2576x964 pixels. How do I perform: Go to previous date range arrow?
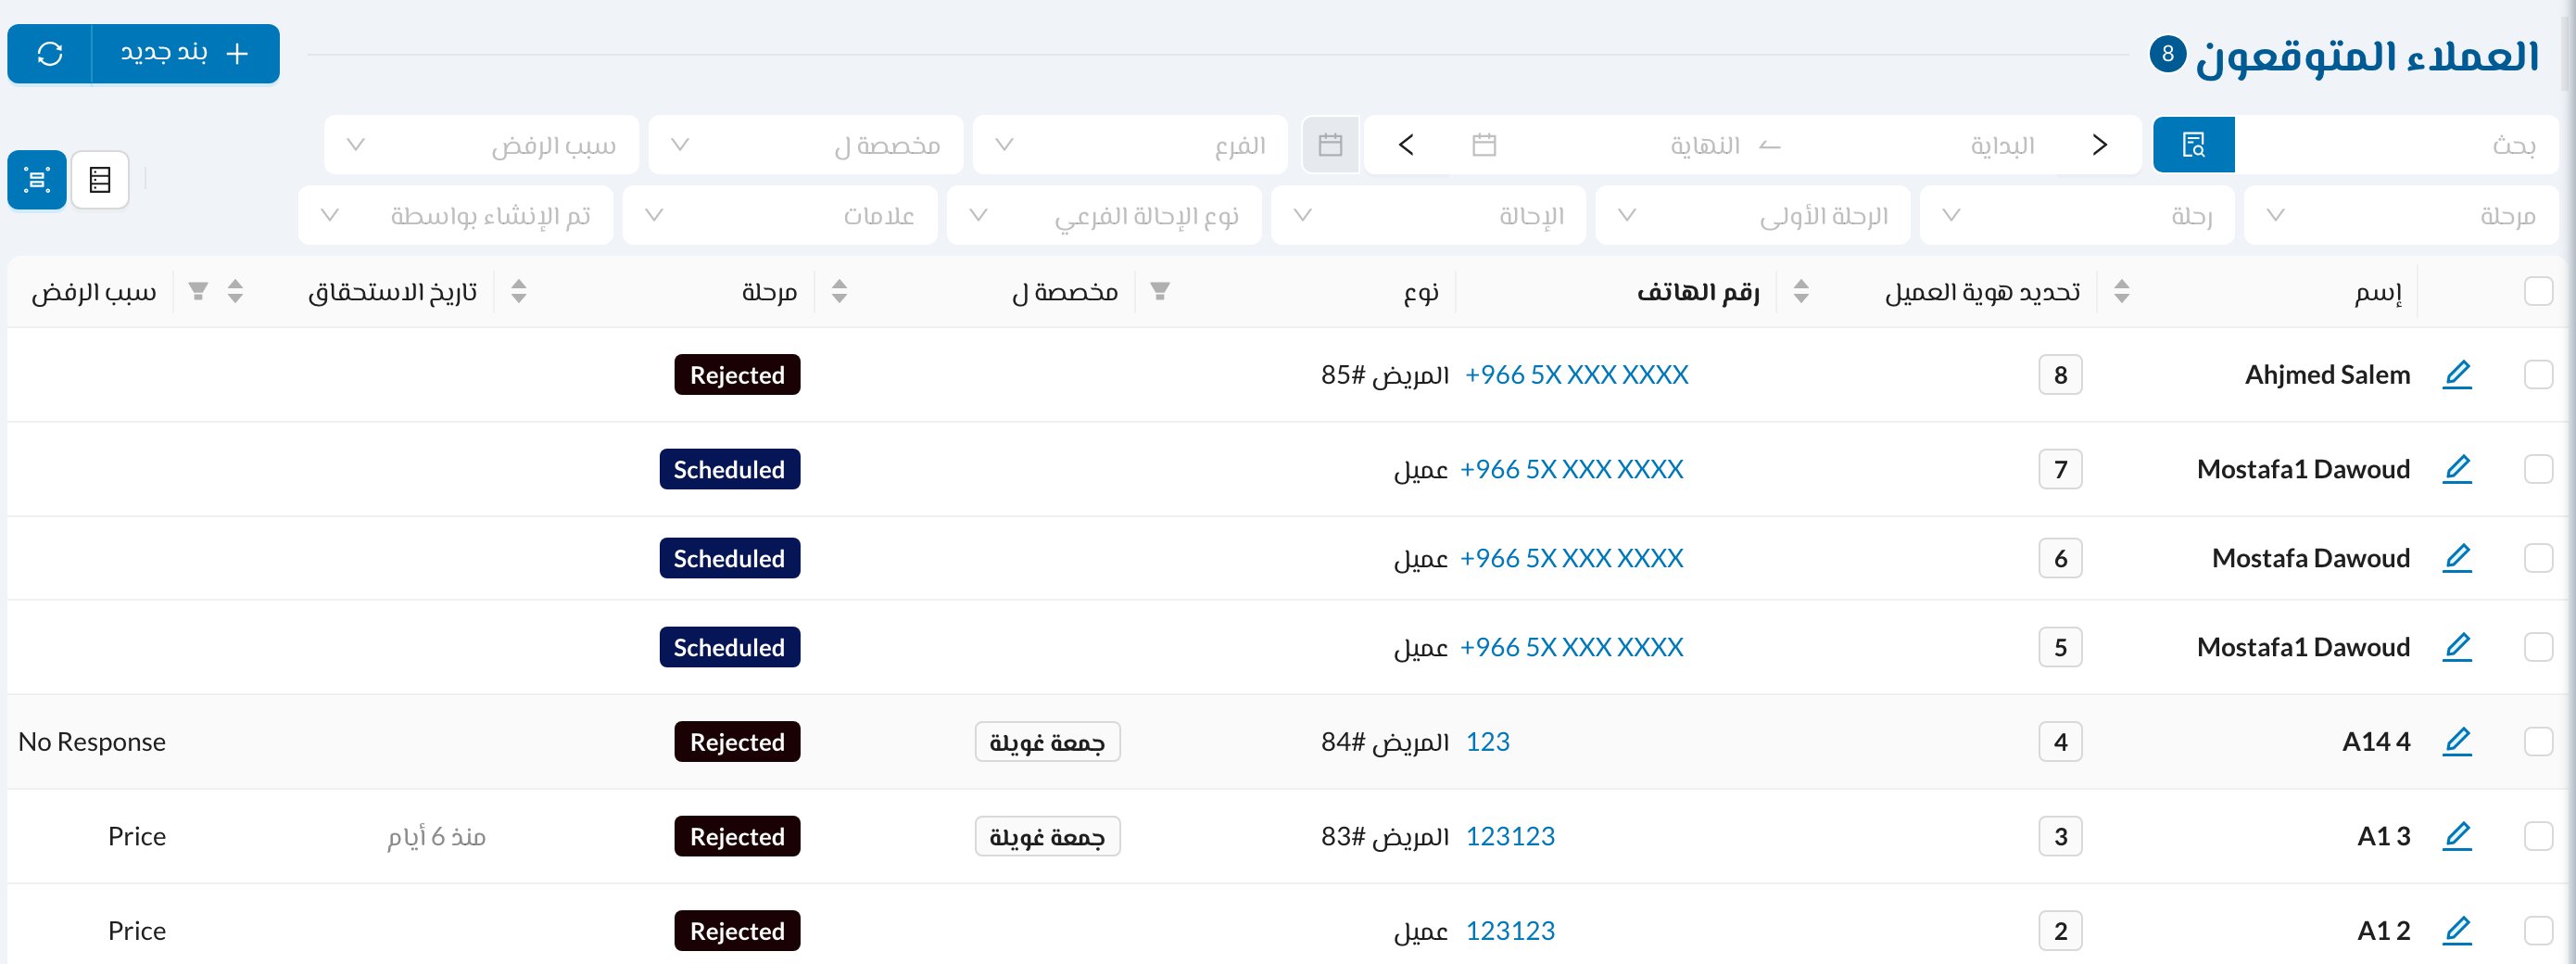2100,145
